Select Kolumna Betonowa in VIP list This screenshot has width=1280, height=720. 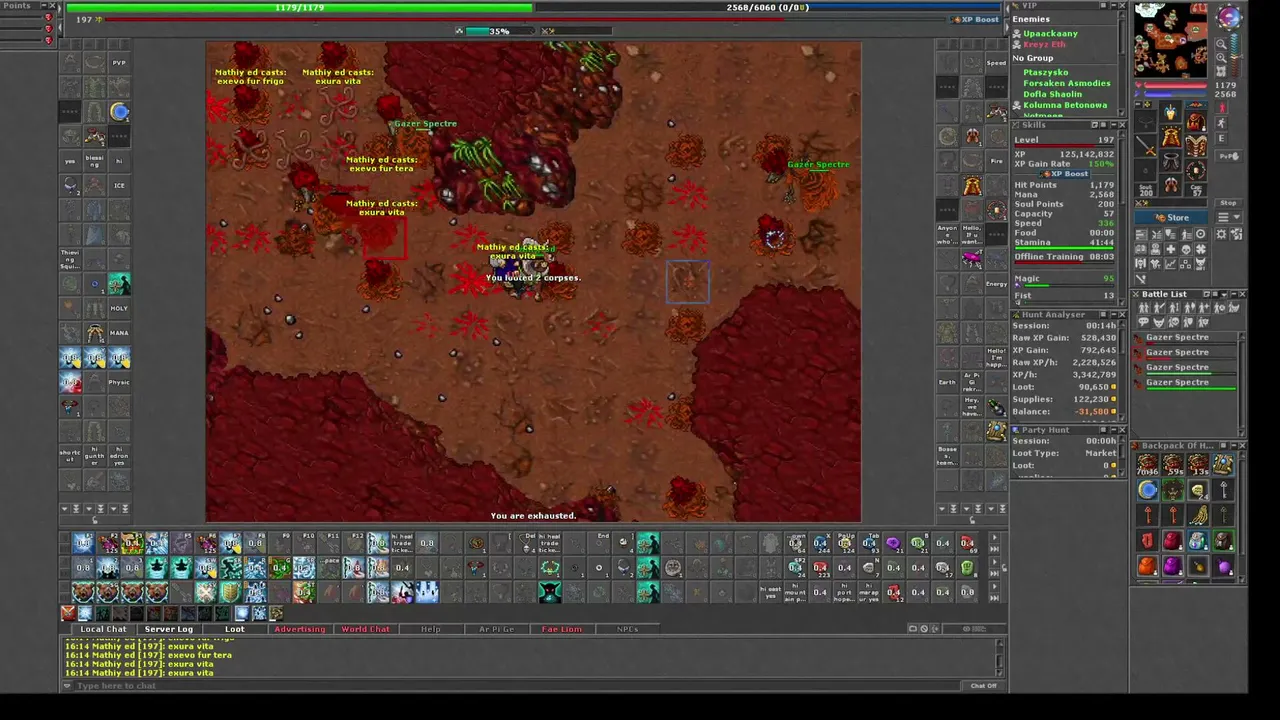(1065, 105)
